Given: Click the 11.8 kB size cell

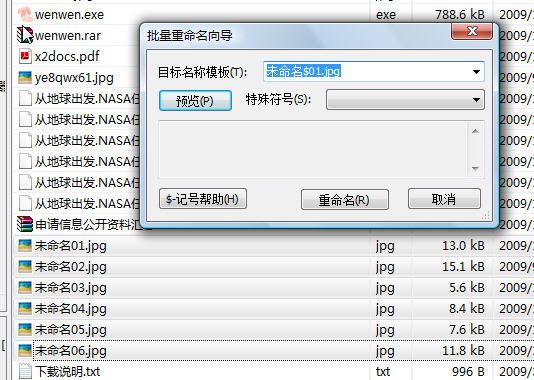Looking at the screenshot, I should tap(463, 351).
